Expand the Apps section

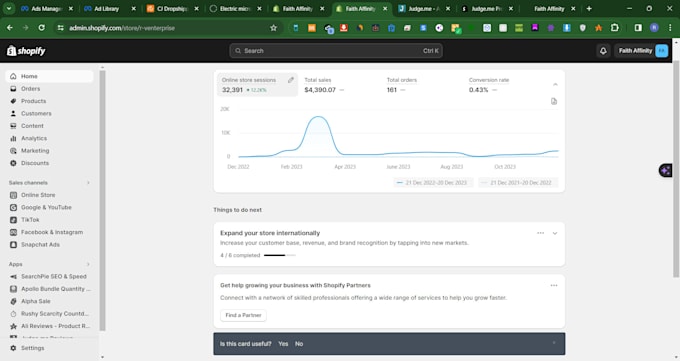pos(88,264)
